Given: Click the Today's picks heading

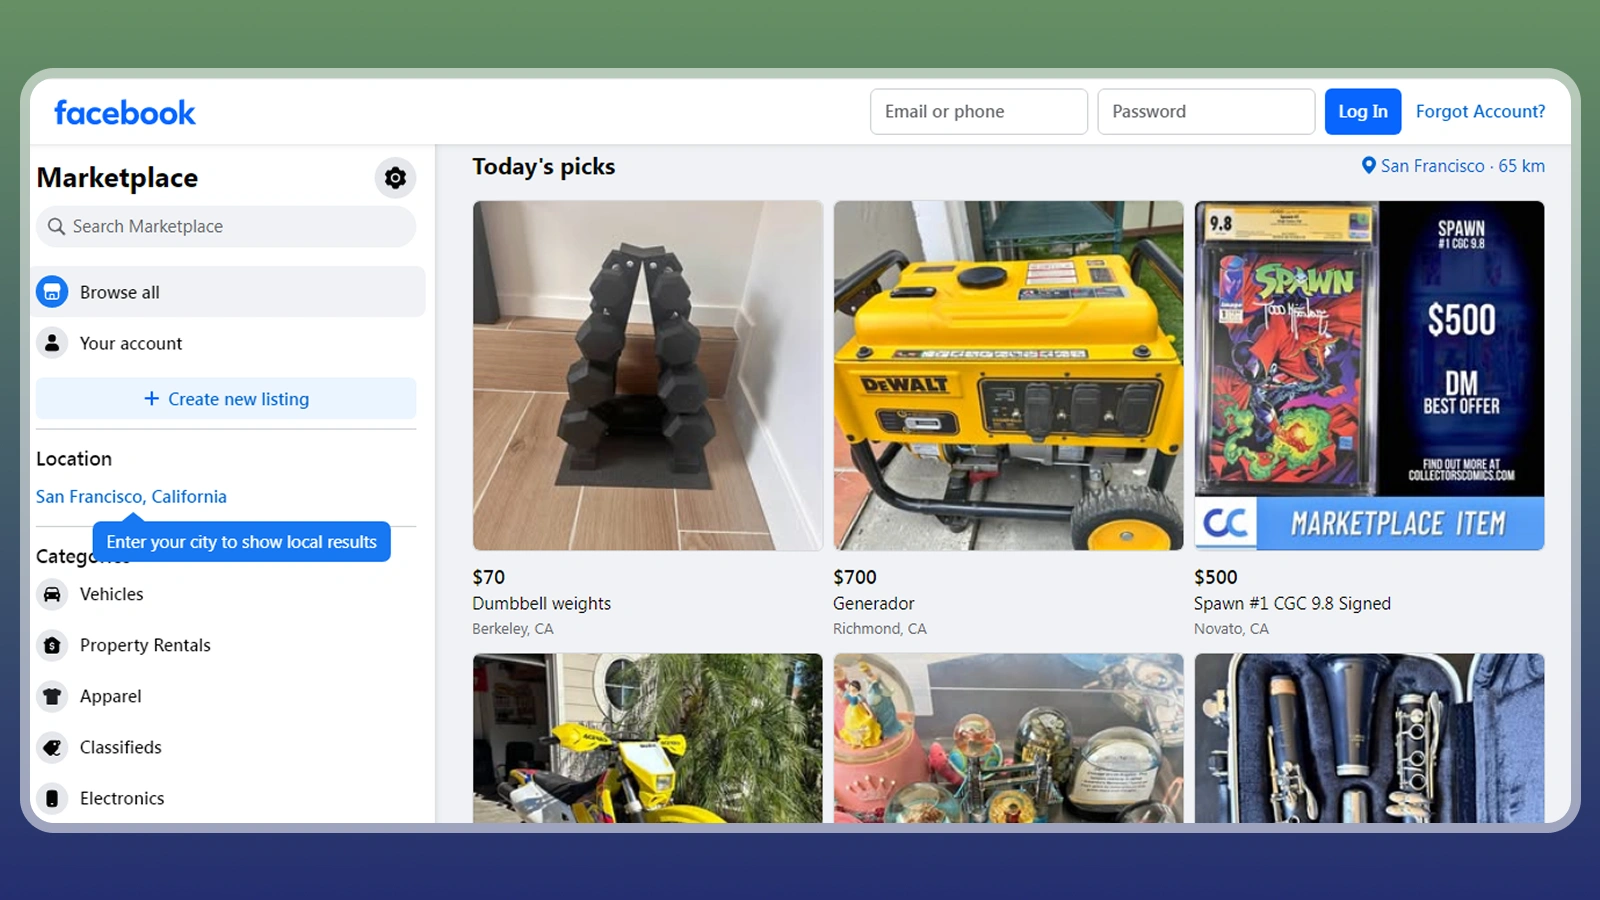Looking at the screenshot, I should [x=543, y=167].
